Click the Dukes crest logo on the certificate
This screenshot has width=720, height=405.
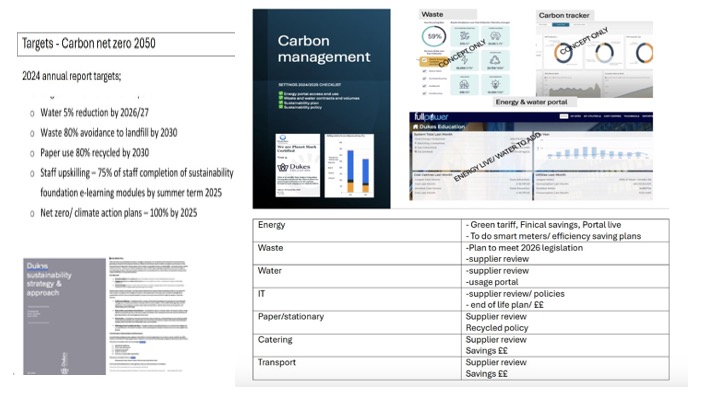click(x=283, y=168)
